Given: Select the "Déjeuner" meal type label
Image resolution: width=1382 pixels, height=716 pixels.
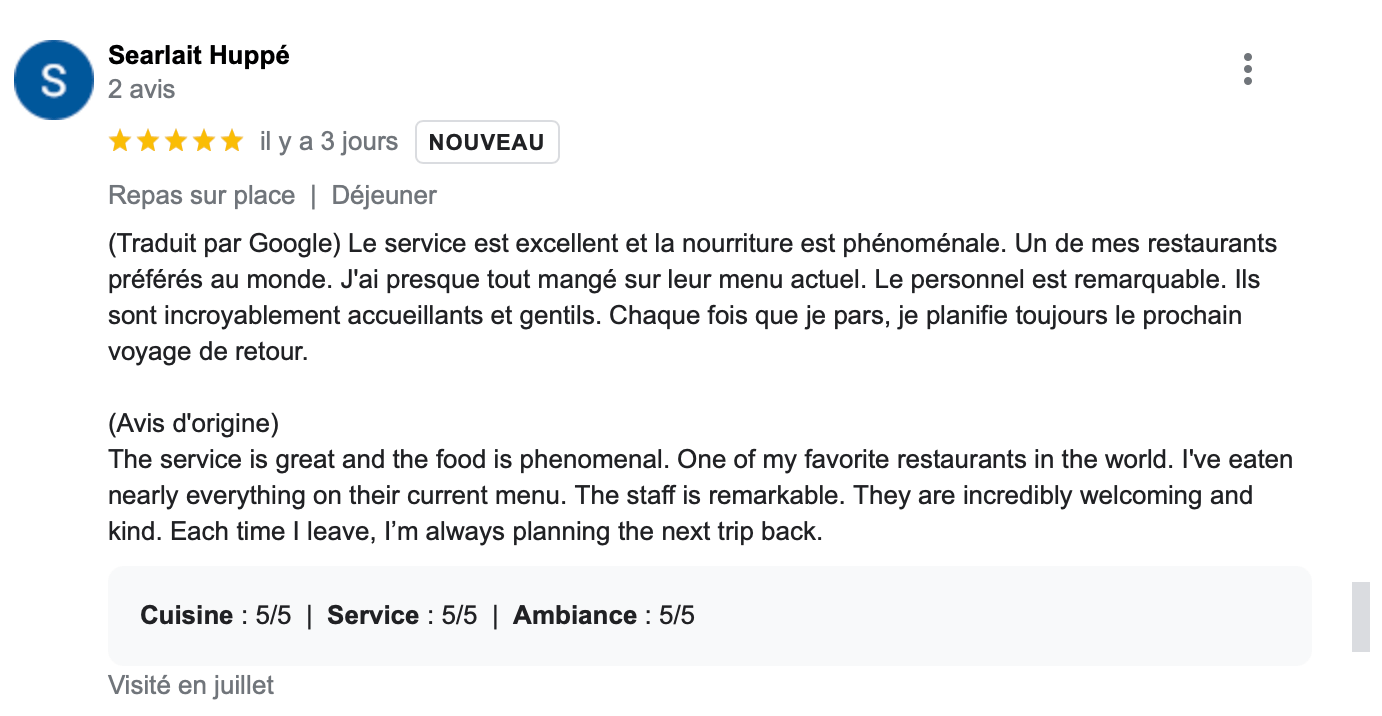Looking at the screenshot, I should [384, 195].
